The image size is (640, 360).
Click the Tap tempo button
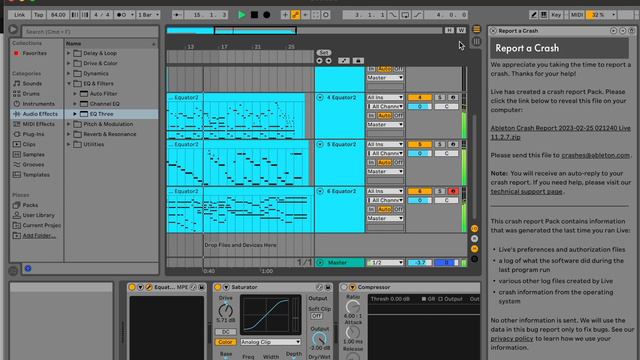pyautogui.click(x=38, y=15)
